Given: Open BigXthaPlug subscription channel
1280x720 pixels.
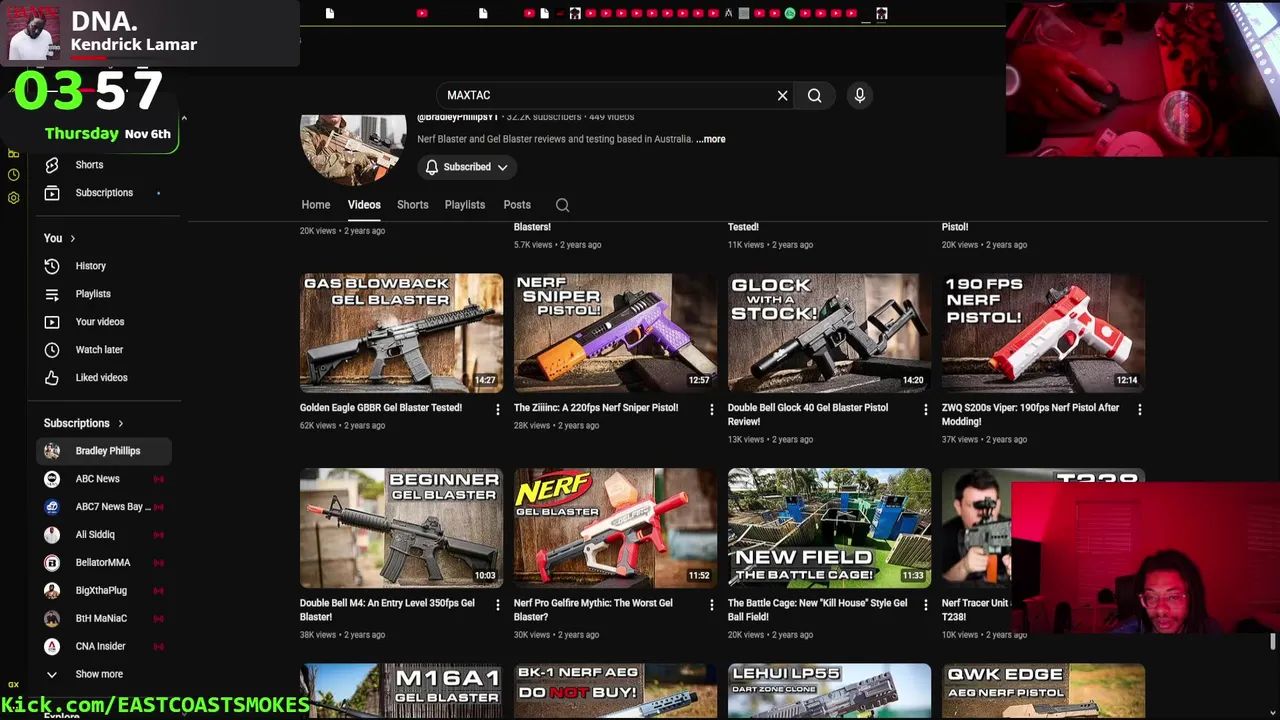Looking at the screenshot, I should point(104,591).
